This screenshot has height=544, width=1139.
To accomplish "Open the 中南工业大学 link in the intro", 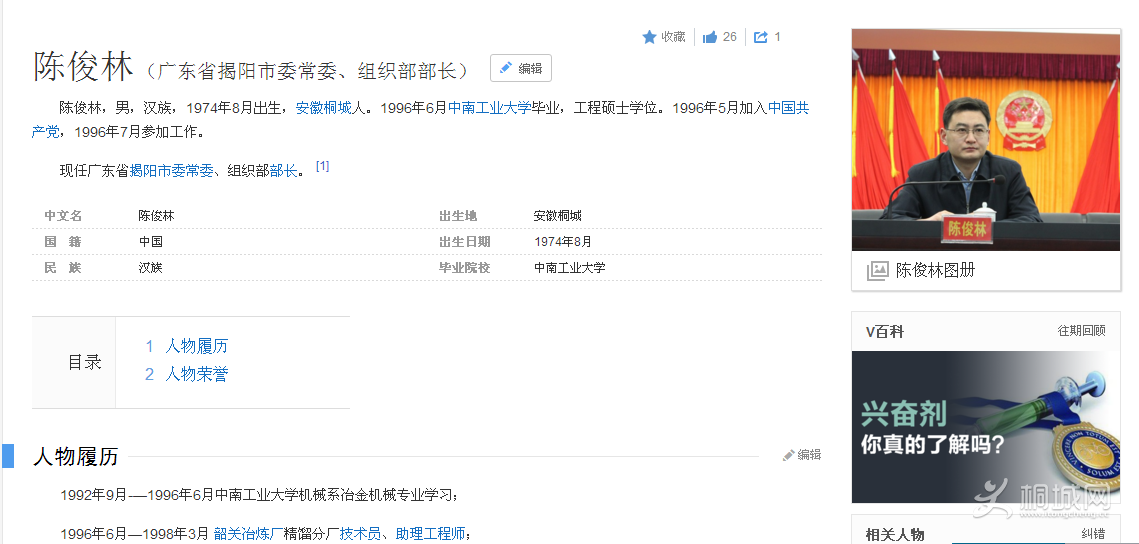I will [x=489, y=108].
